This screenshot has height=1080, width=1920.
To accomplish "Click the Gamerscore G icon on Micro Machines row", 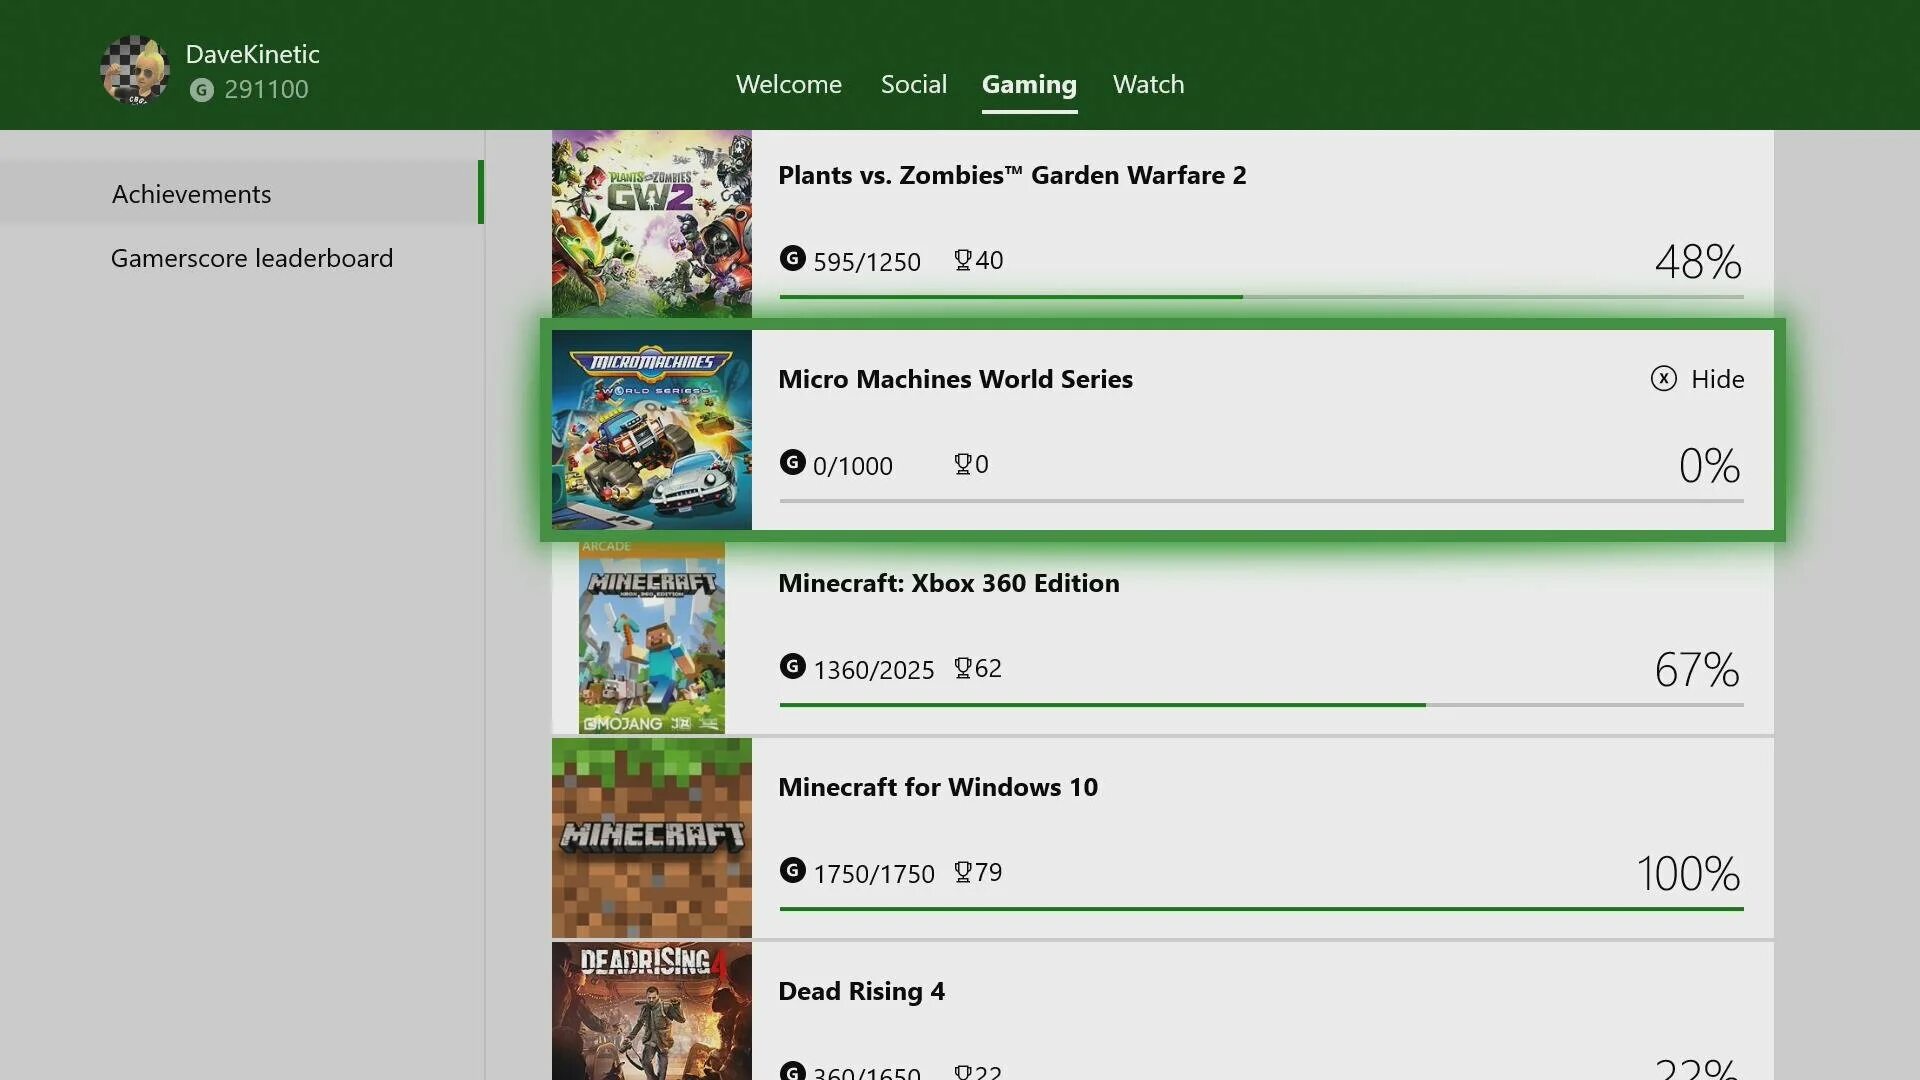I will [x=791, y=462].
